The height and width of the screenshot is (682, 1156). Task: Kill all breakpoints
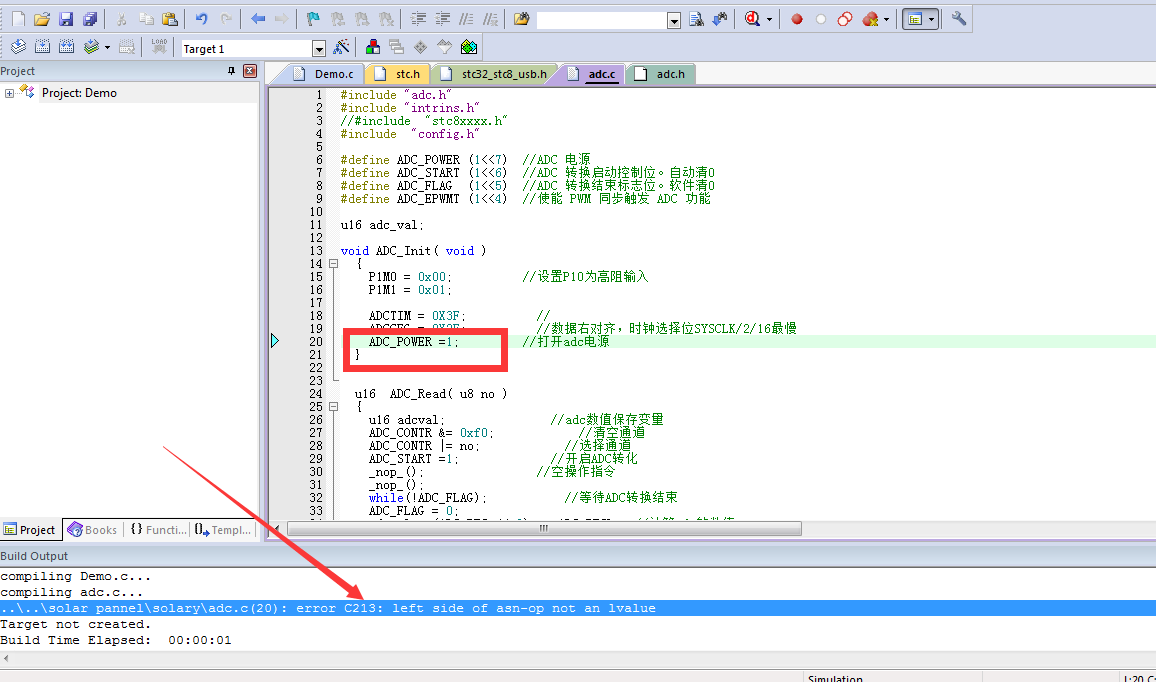tap(871, 19)
